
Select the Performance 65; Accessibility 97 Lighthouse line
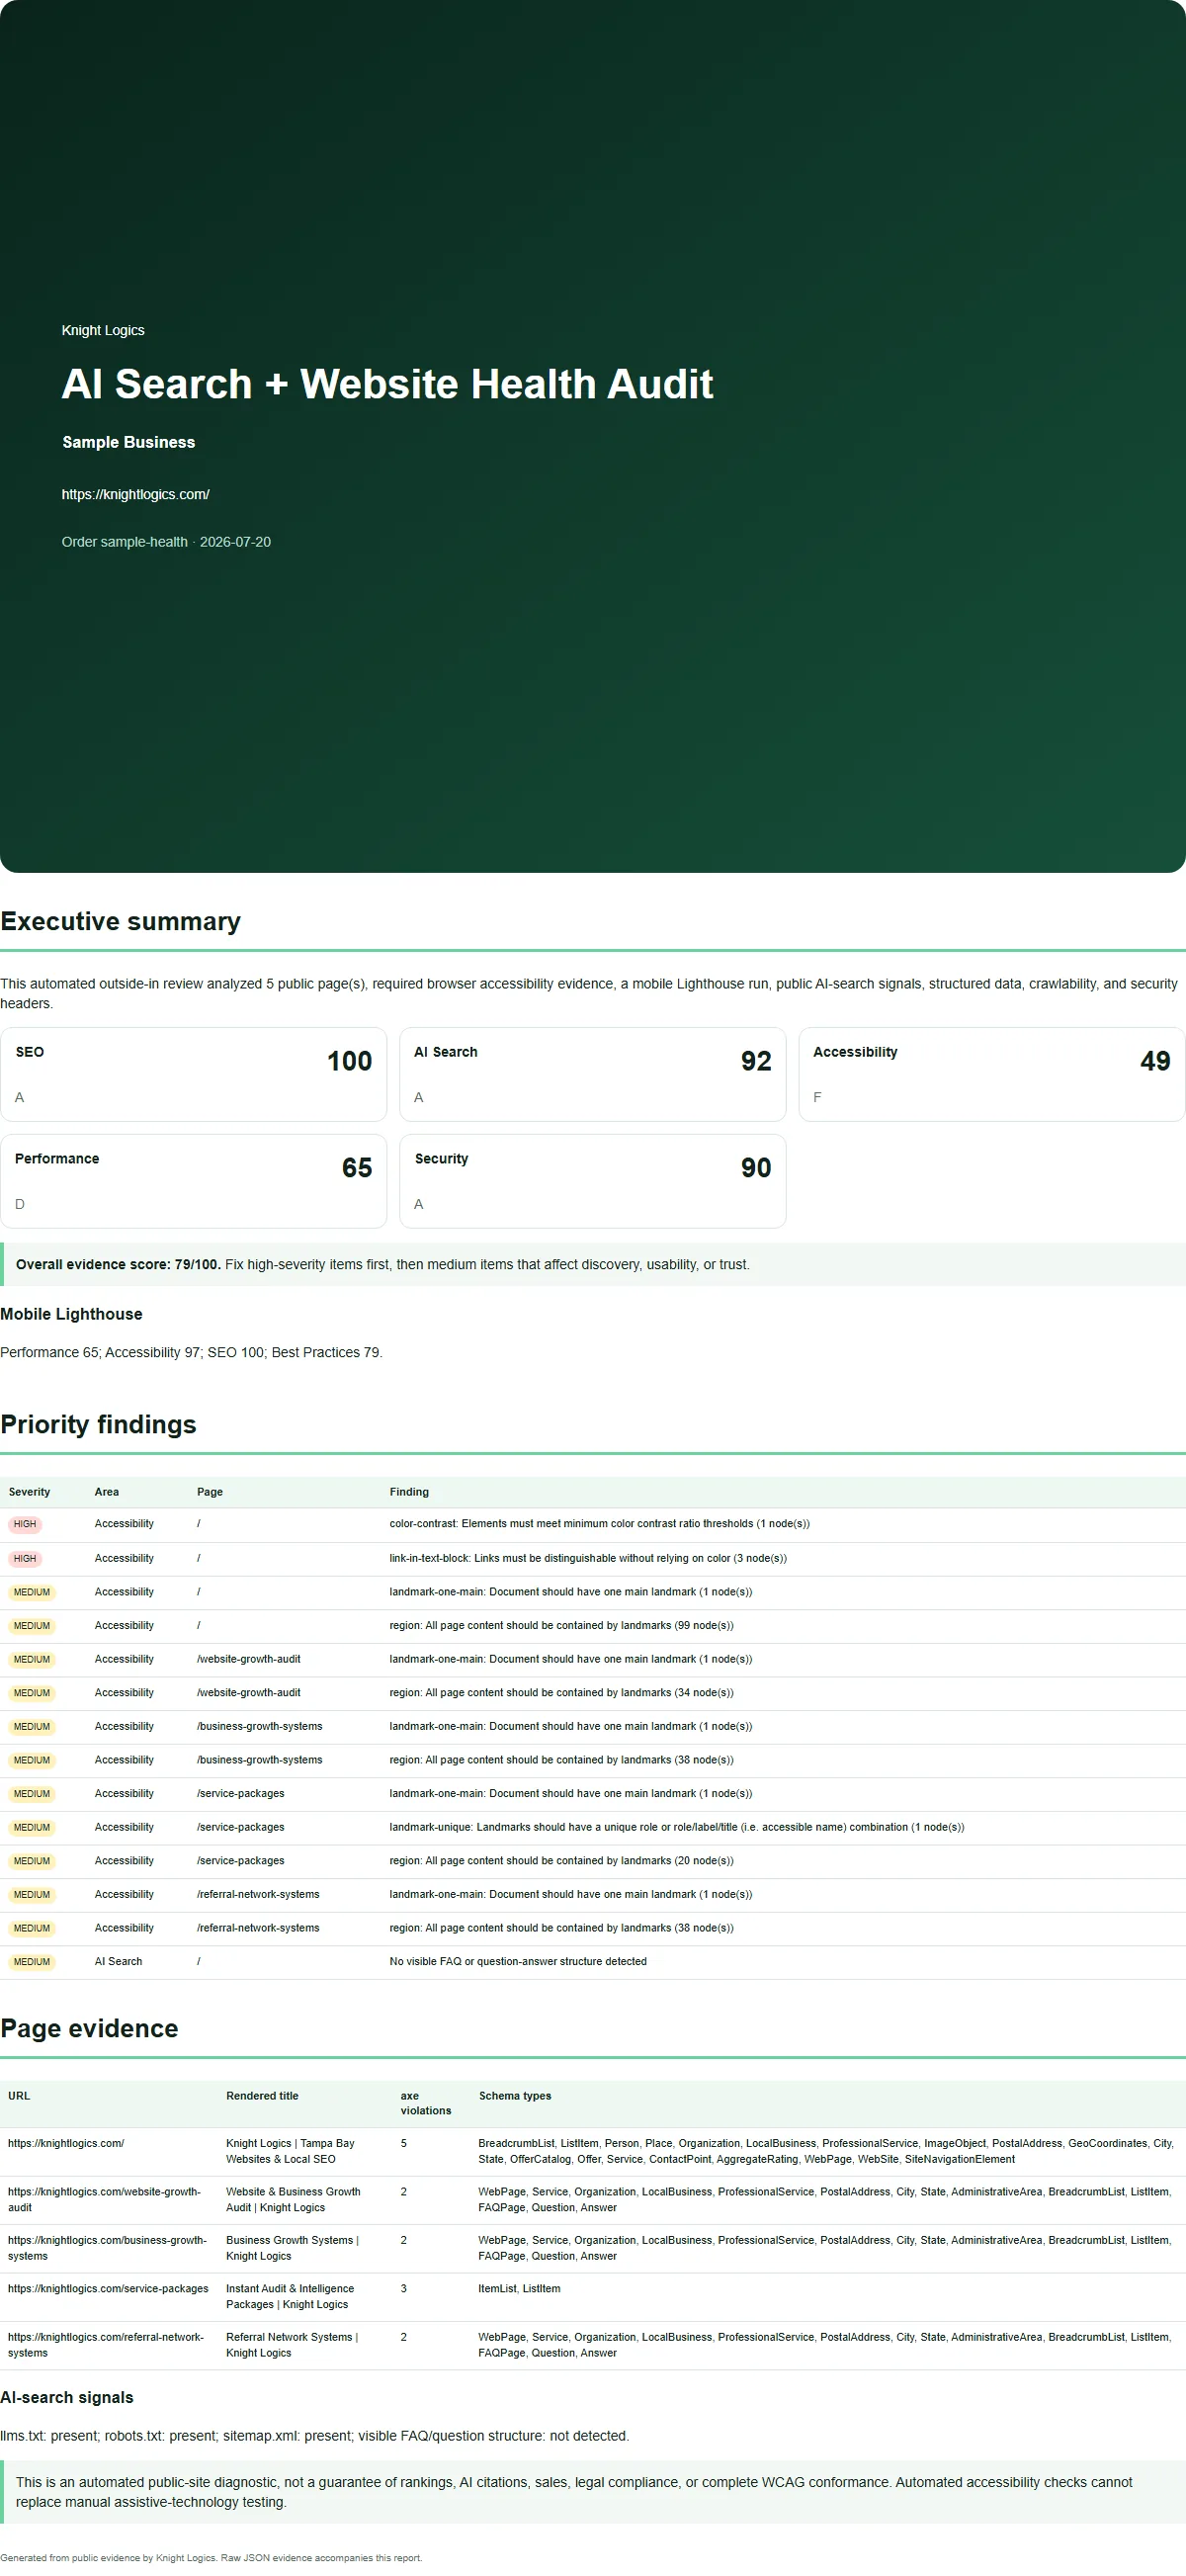(191, 1353)
